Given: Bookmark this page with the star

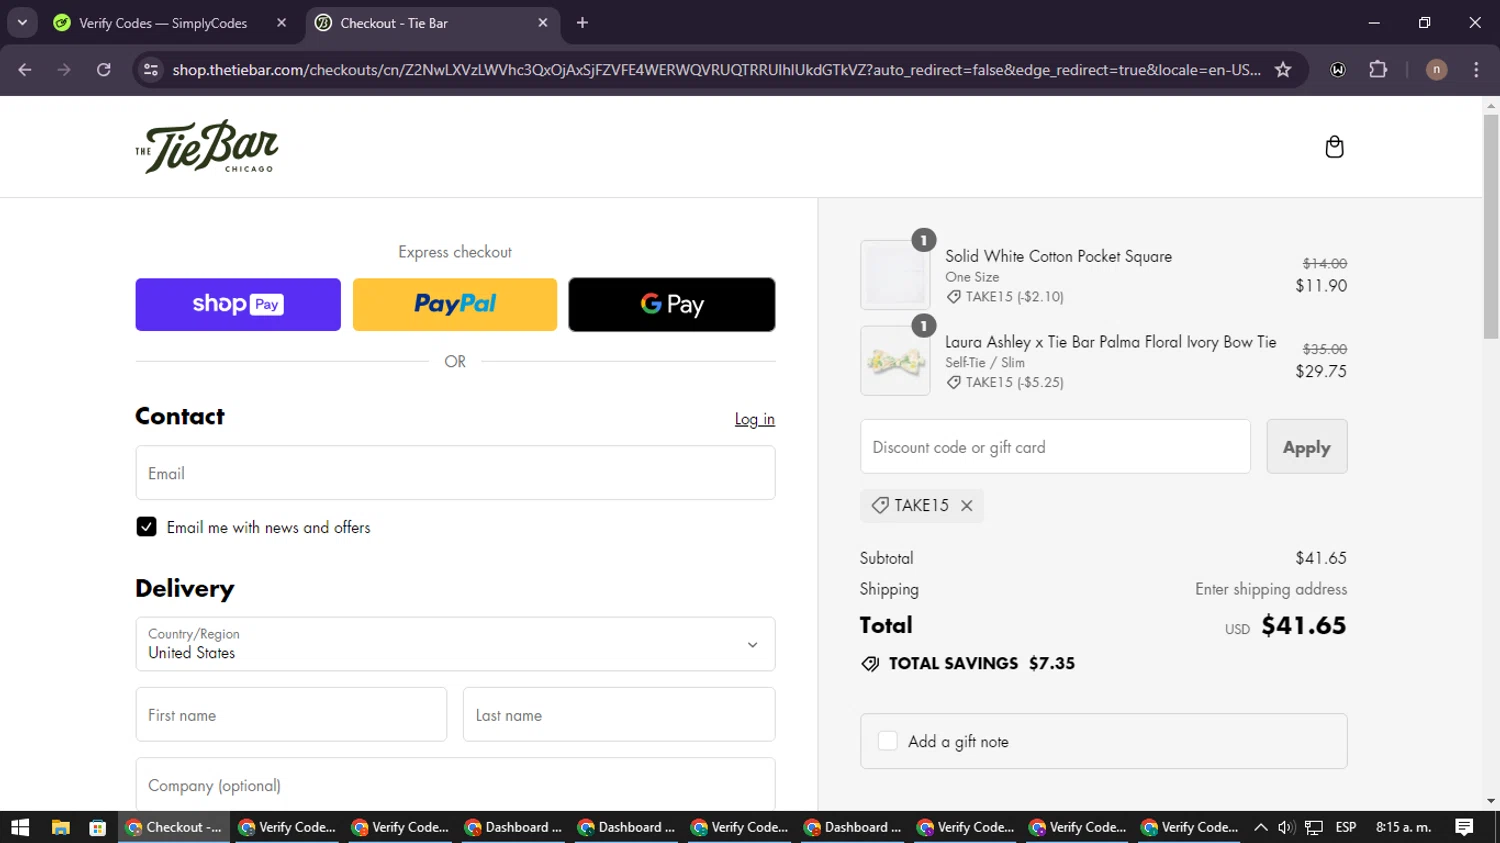Looking at the screenshot, I should click(x=1283, y=70).
